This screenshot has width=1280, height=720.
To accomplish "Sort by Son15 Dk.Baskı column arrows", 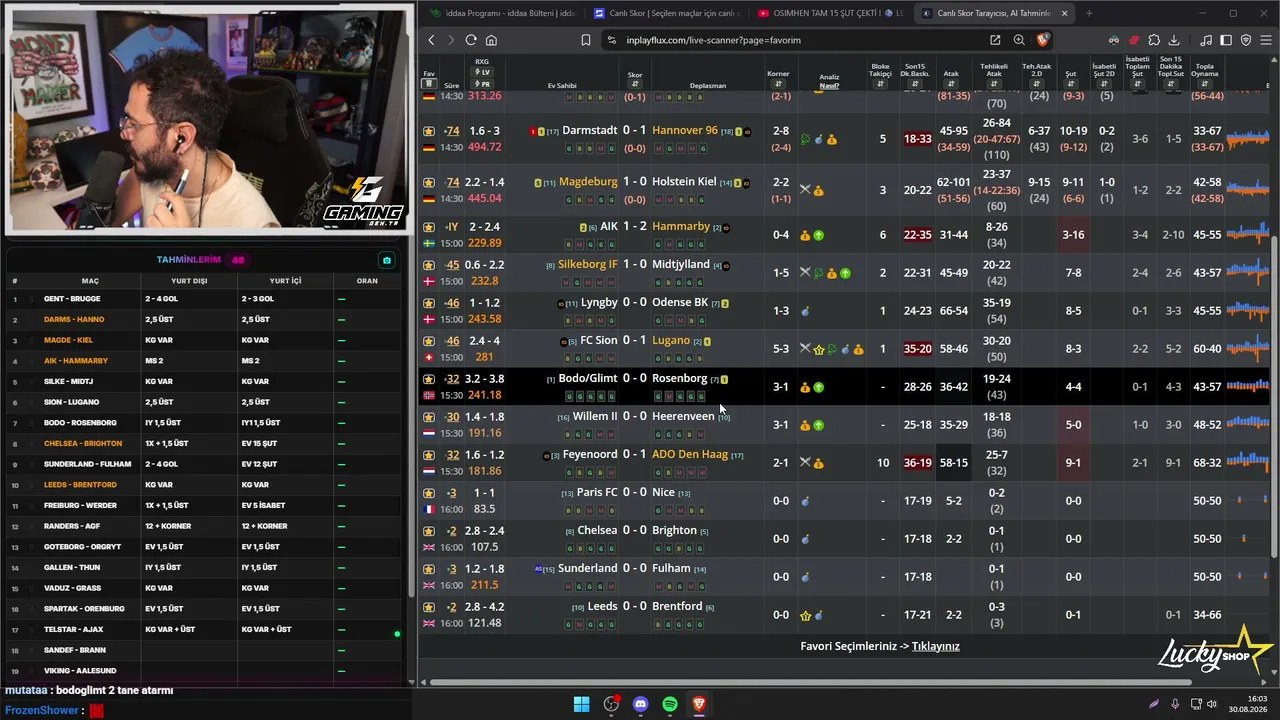I will click(916, 84).
